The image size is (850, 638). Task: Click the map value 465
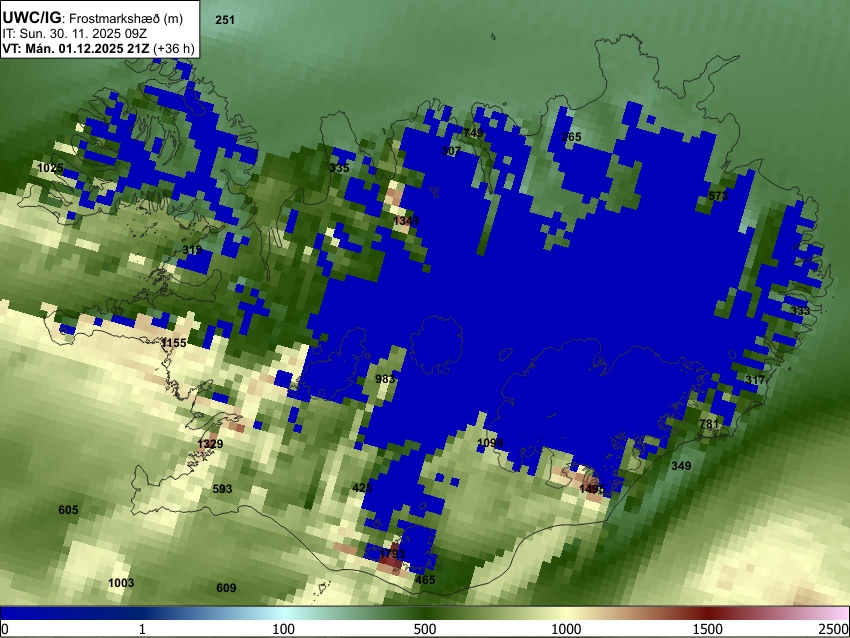tap(425, 579)
